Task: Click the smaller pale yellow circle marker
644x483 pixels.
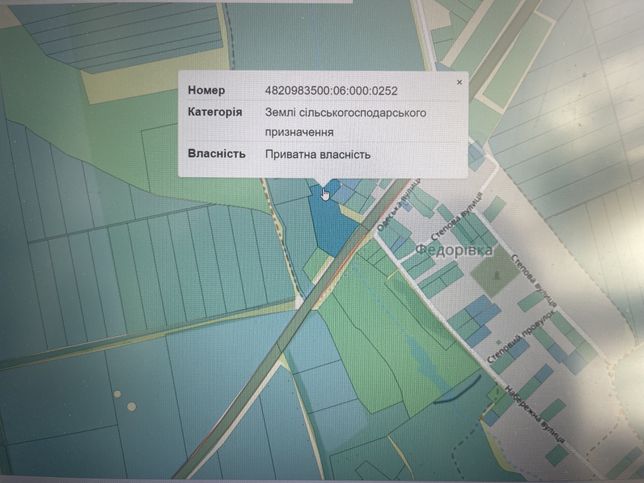Action: tap(117, 394)
